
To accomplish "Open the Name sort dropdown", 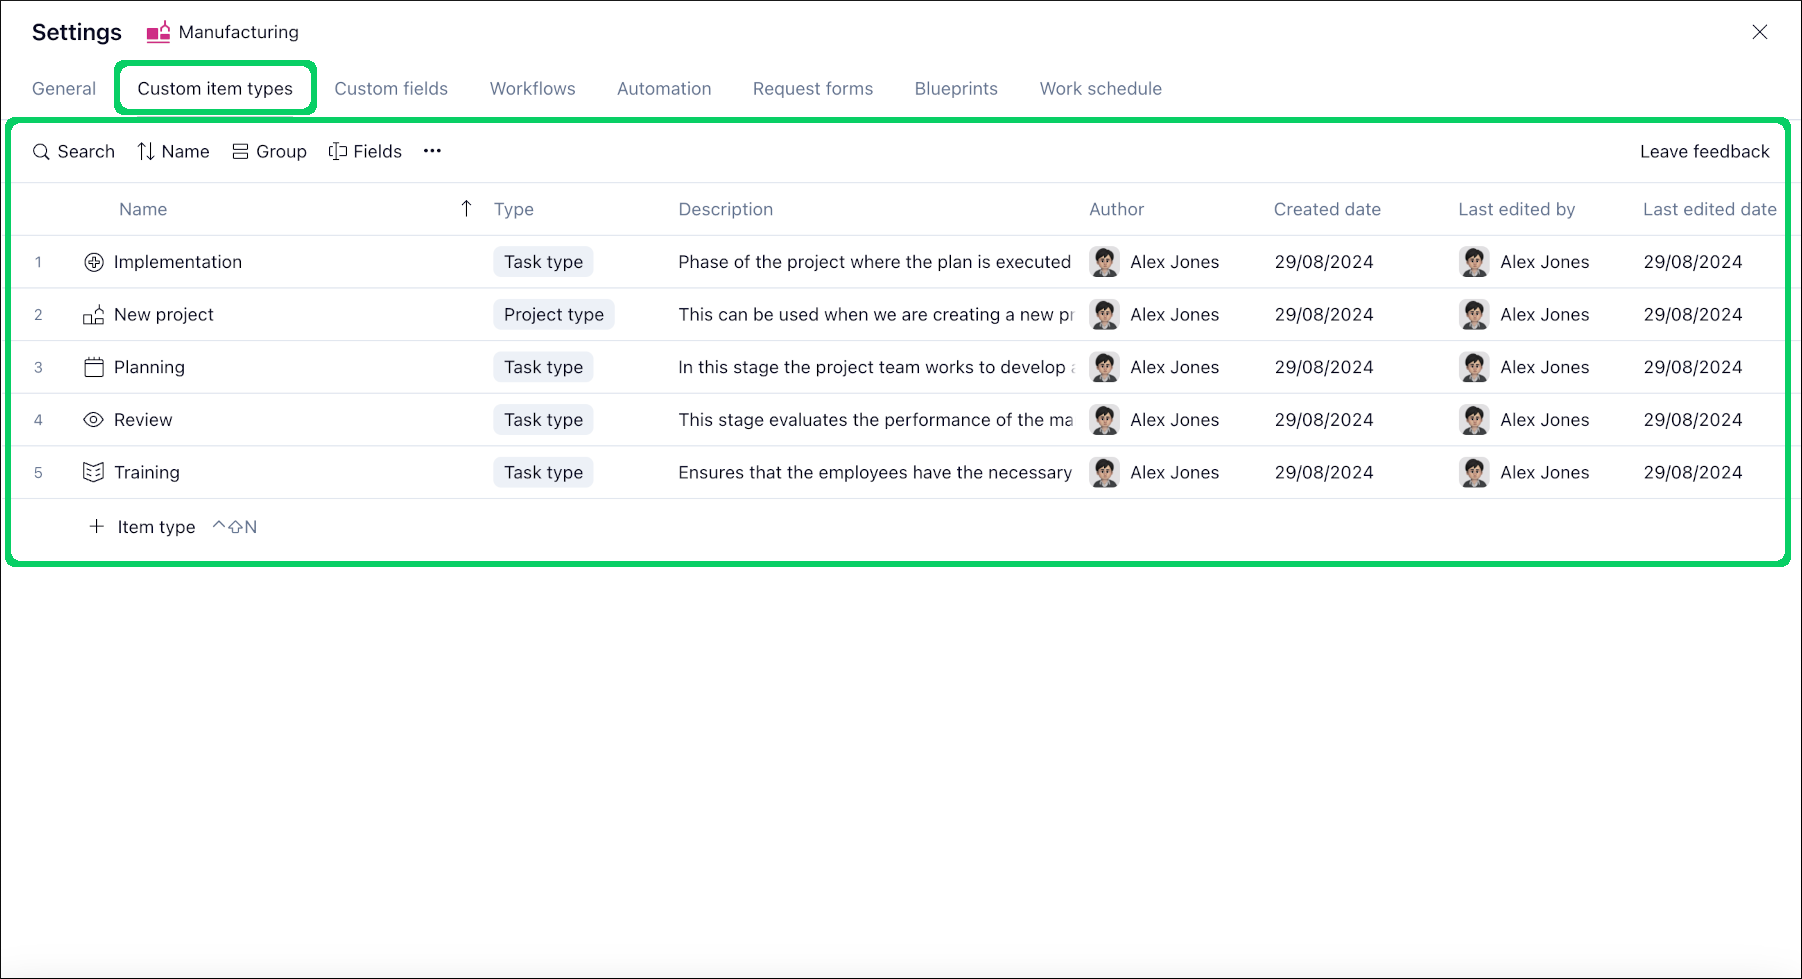I will click(x=173, y=151).
